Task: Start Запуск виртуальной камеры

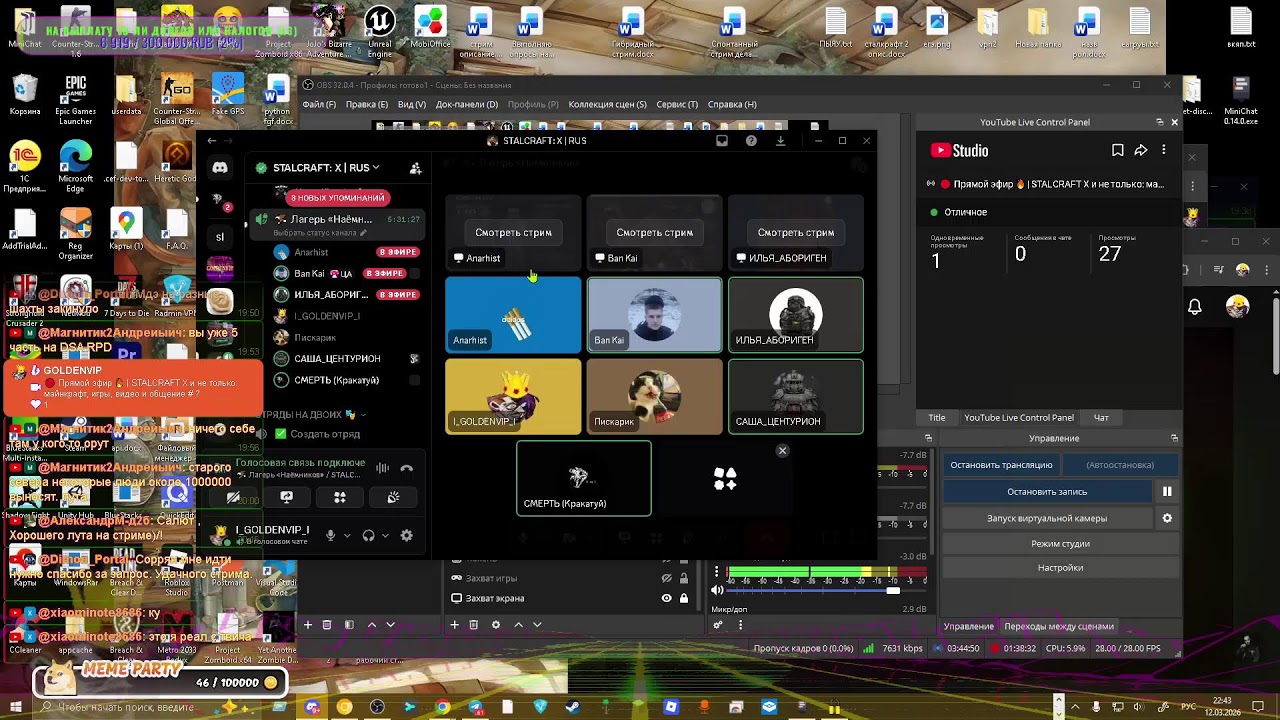Action: point(1047,518)
